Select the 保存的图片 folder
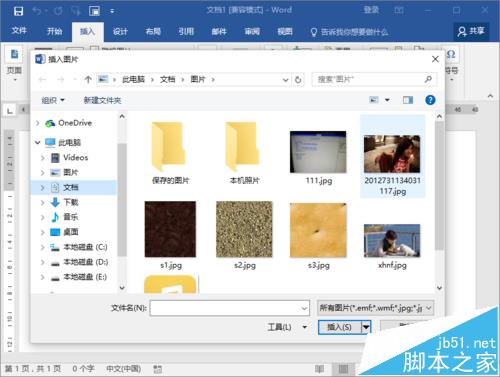Image resolution: width=500 pixels, height=377 pixels. click(x=170, y=153)
